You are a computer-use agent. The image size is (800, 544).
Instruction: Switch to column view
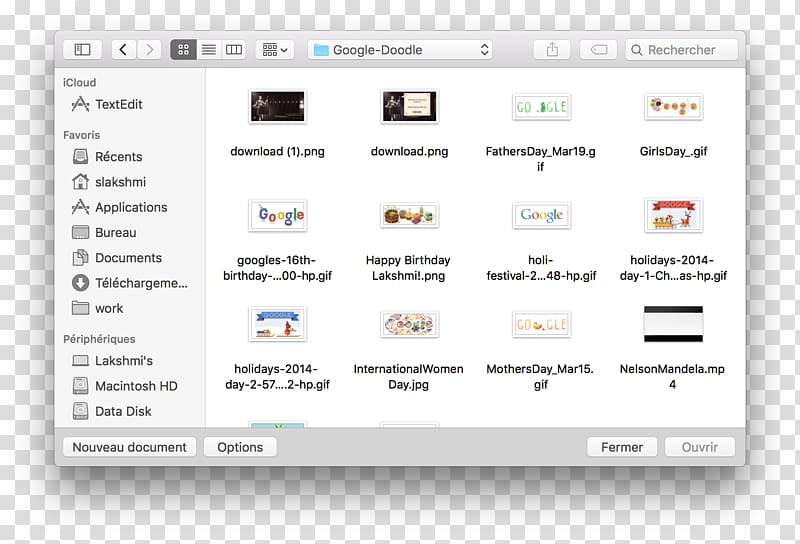click(x=233, y=49)
